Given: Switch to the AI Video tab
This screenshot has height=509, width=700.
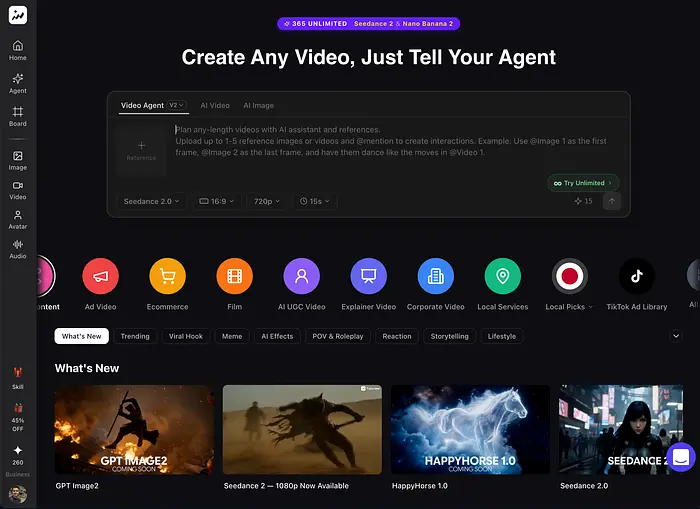Looking at the screenshot, I should point(214,105).
